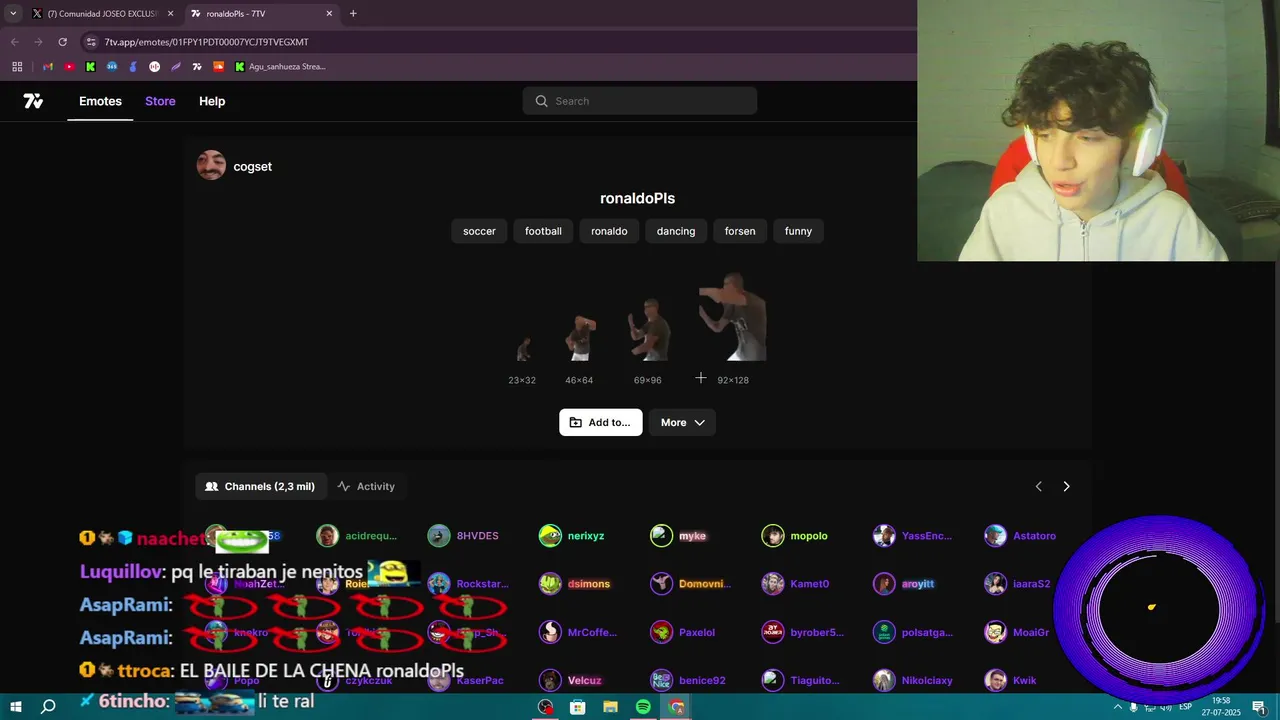1280x720 pixels.
Task: Switch to the Channels (2,3 mil) tab
Action: [260, 486]
